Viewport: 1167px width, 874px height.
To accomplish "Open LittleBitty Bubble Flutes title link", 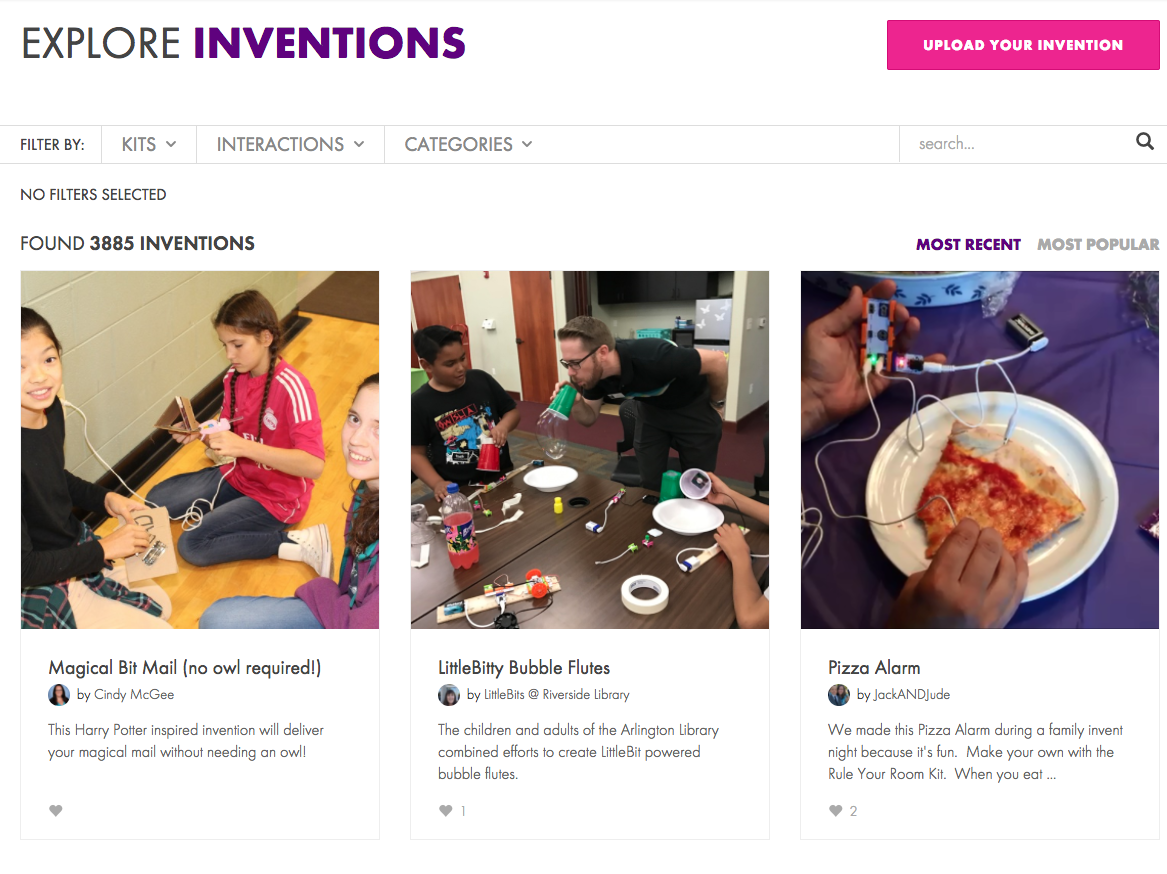I will point(524,668).
